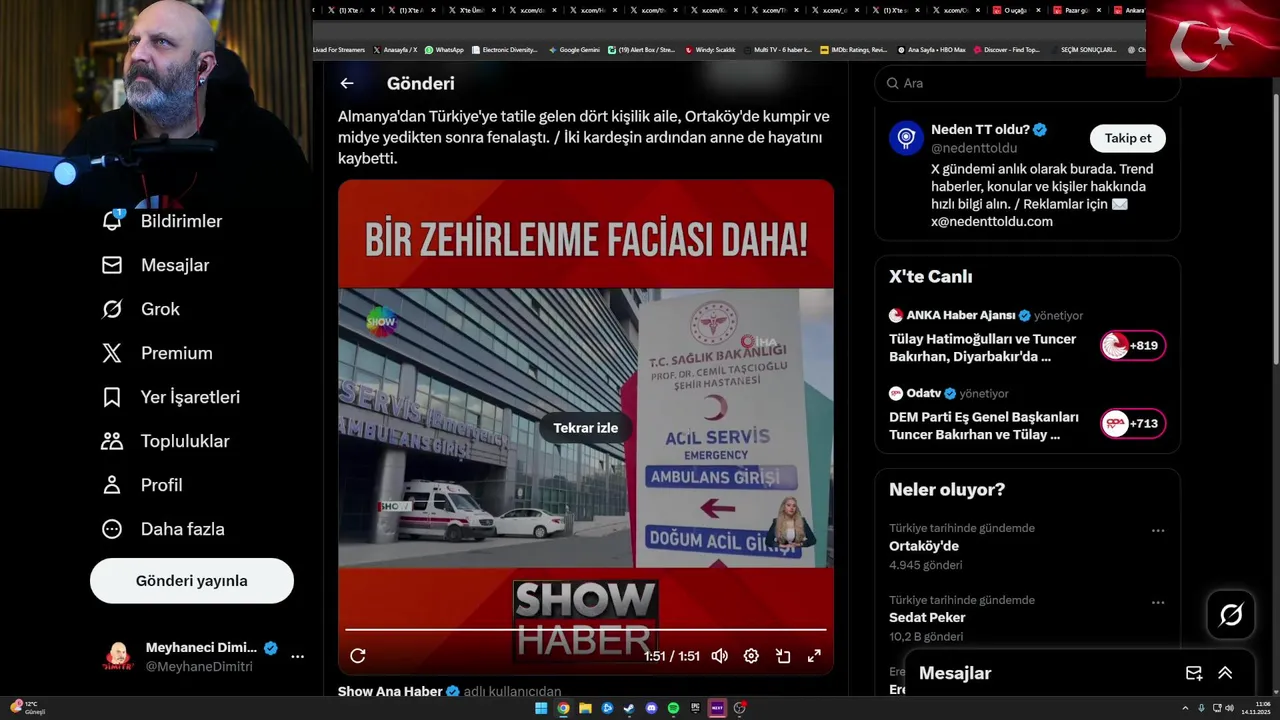Open Odatv DEM Parti broadcast title
Viewport: 1280px width, 720px height.
984,425
